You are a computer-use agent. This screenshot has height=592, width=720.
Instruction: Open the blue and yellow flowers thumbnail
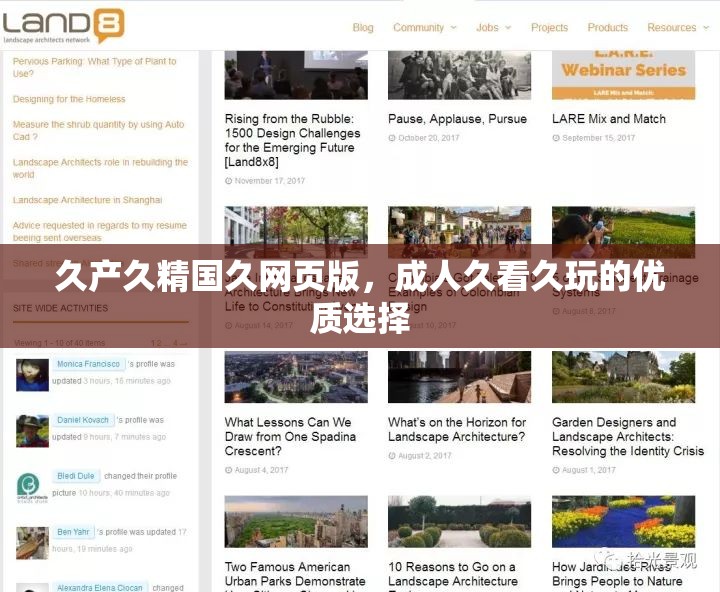pos(624,521)
